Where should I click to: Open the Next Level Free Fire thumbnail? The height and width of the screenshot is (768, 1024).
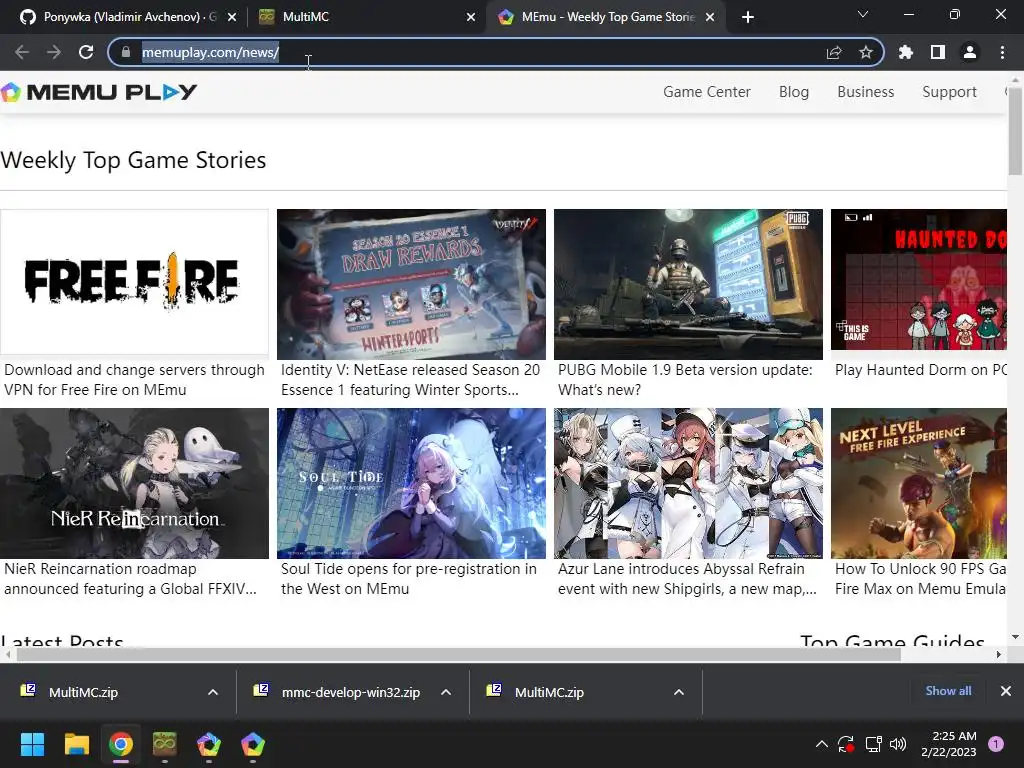pyautogui.click(x=919, y=483)
